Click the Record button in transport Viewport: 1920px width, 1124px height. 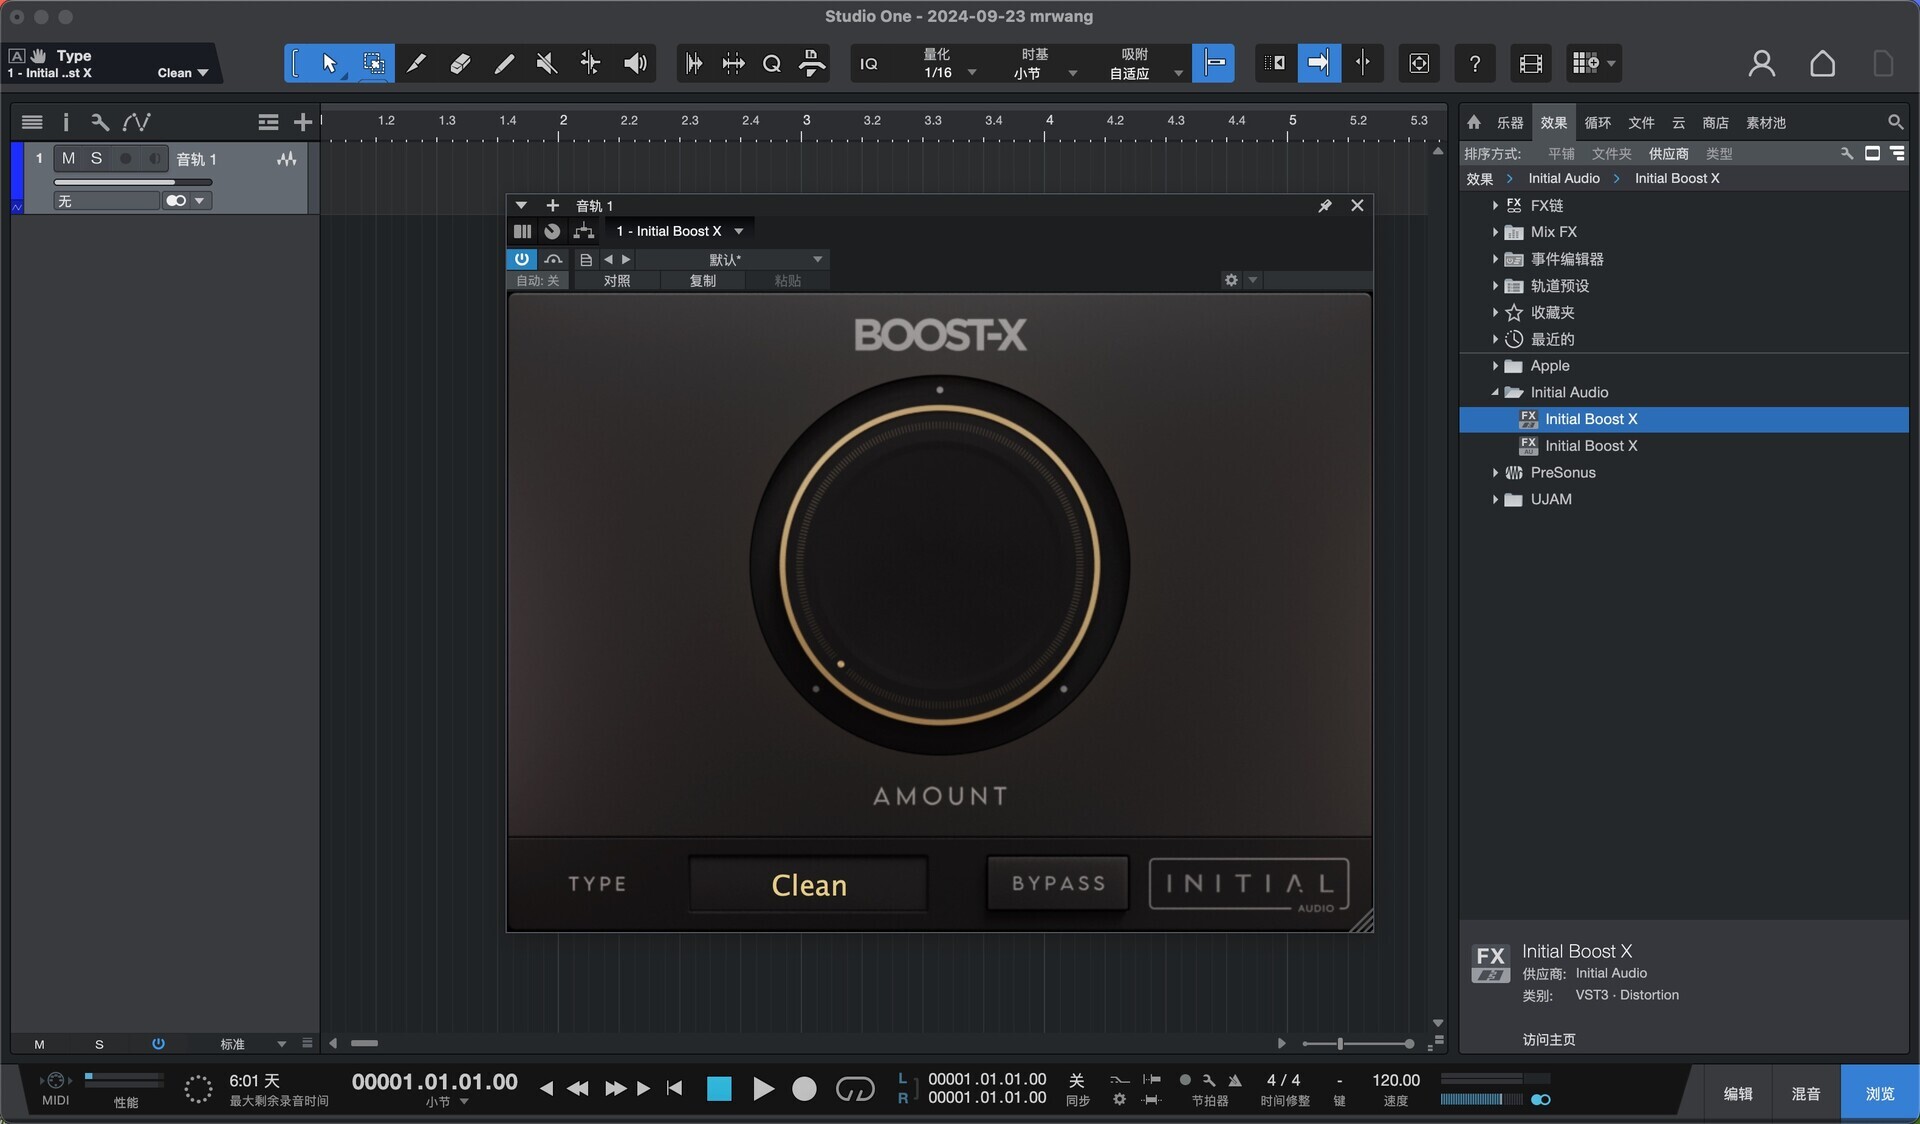click(x=804, y=1088)
